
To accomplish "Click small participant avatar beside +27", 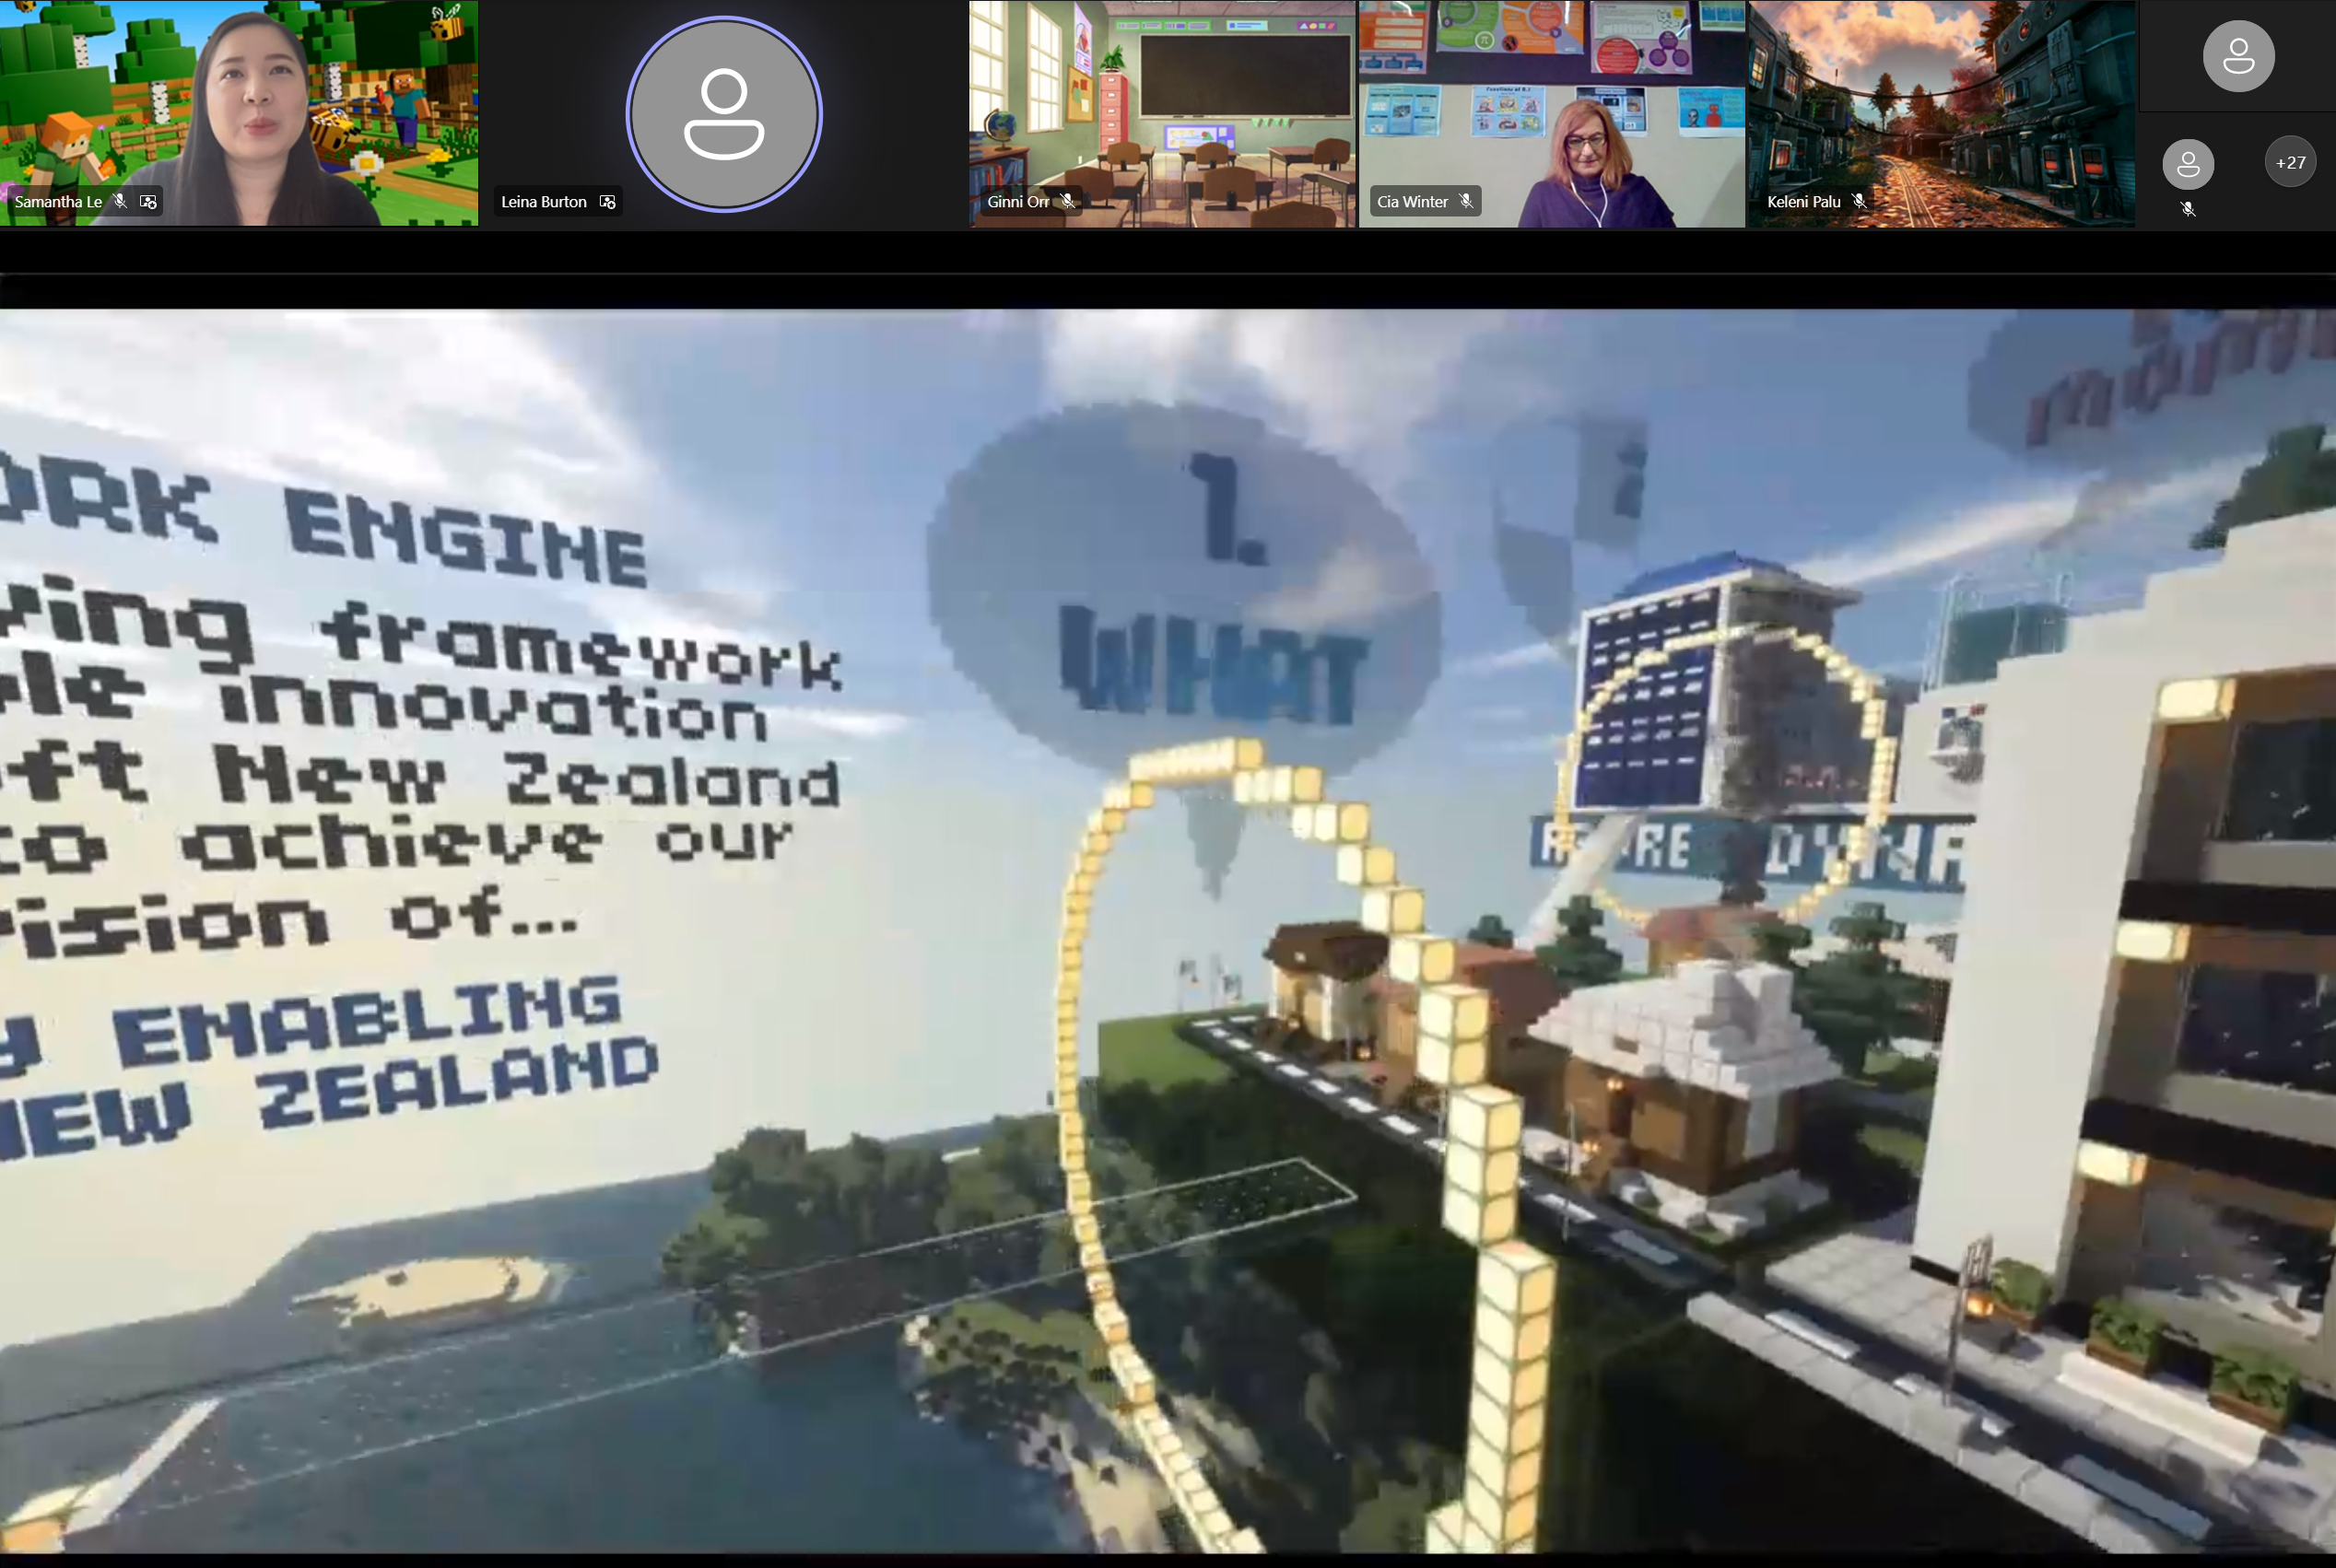I will [2188, 163].
